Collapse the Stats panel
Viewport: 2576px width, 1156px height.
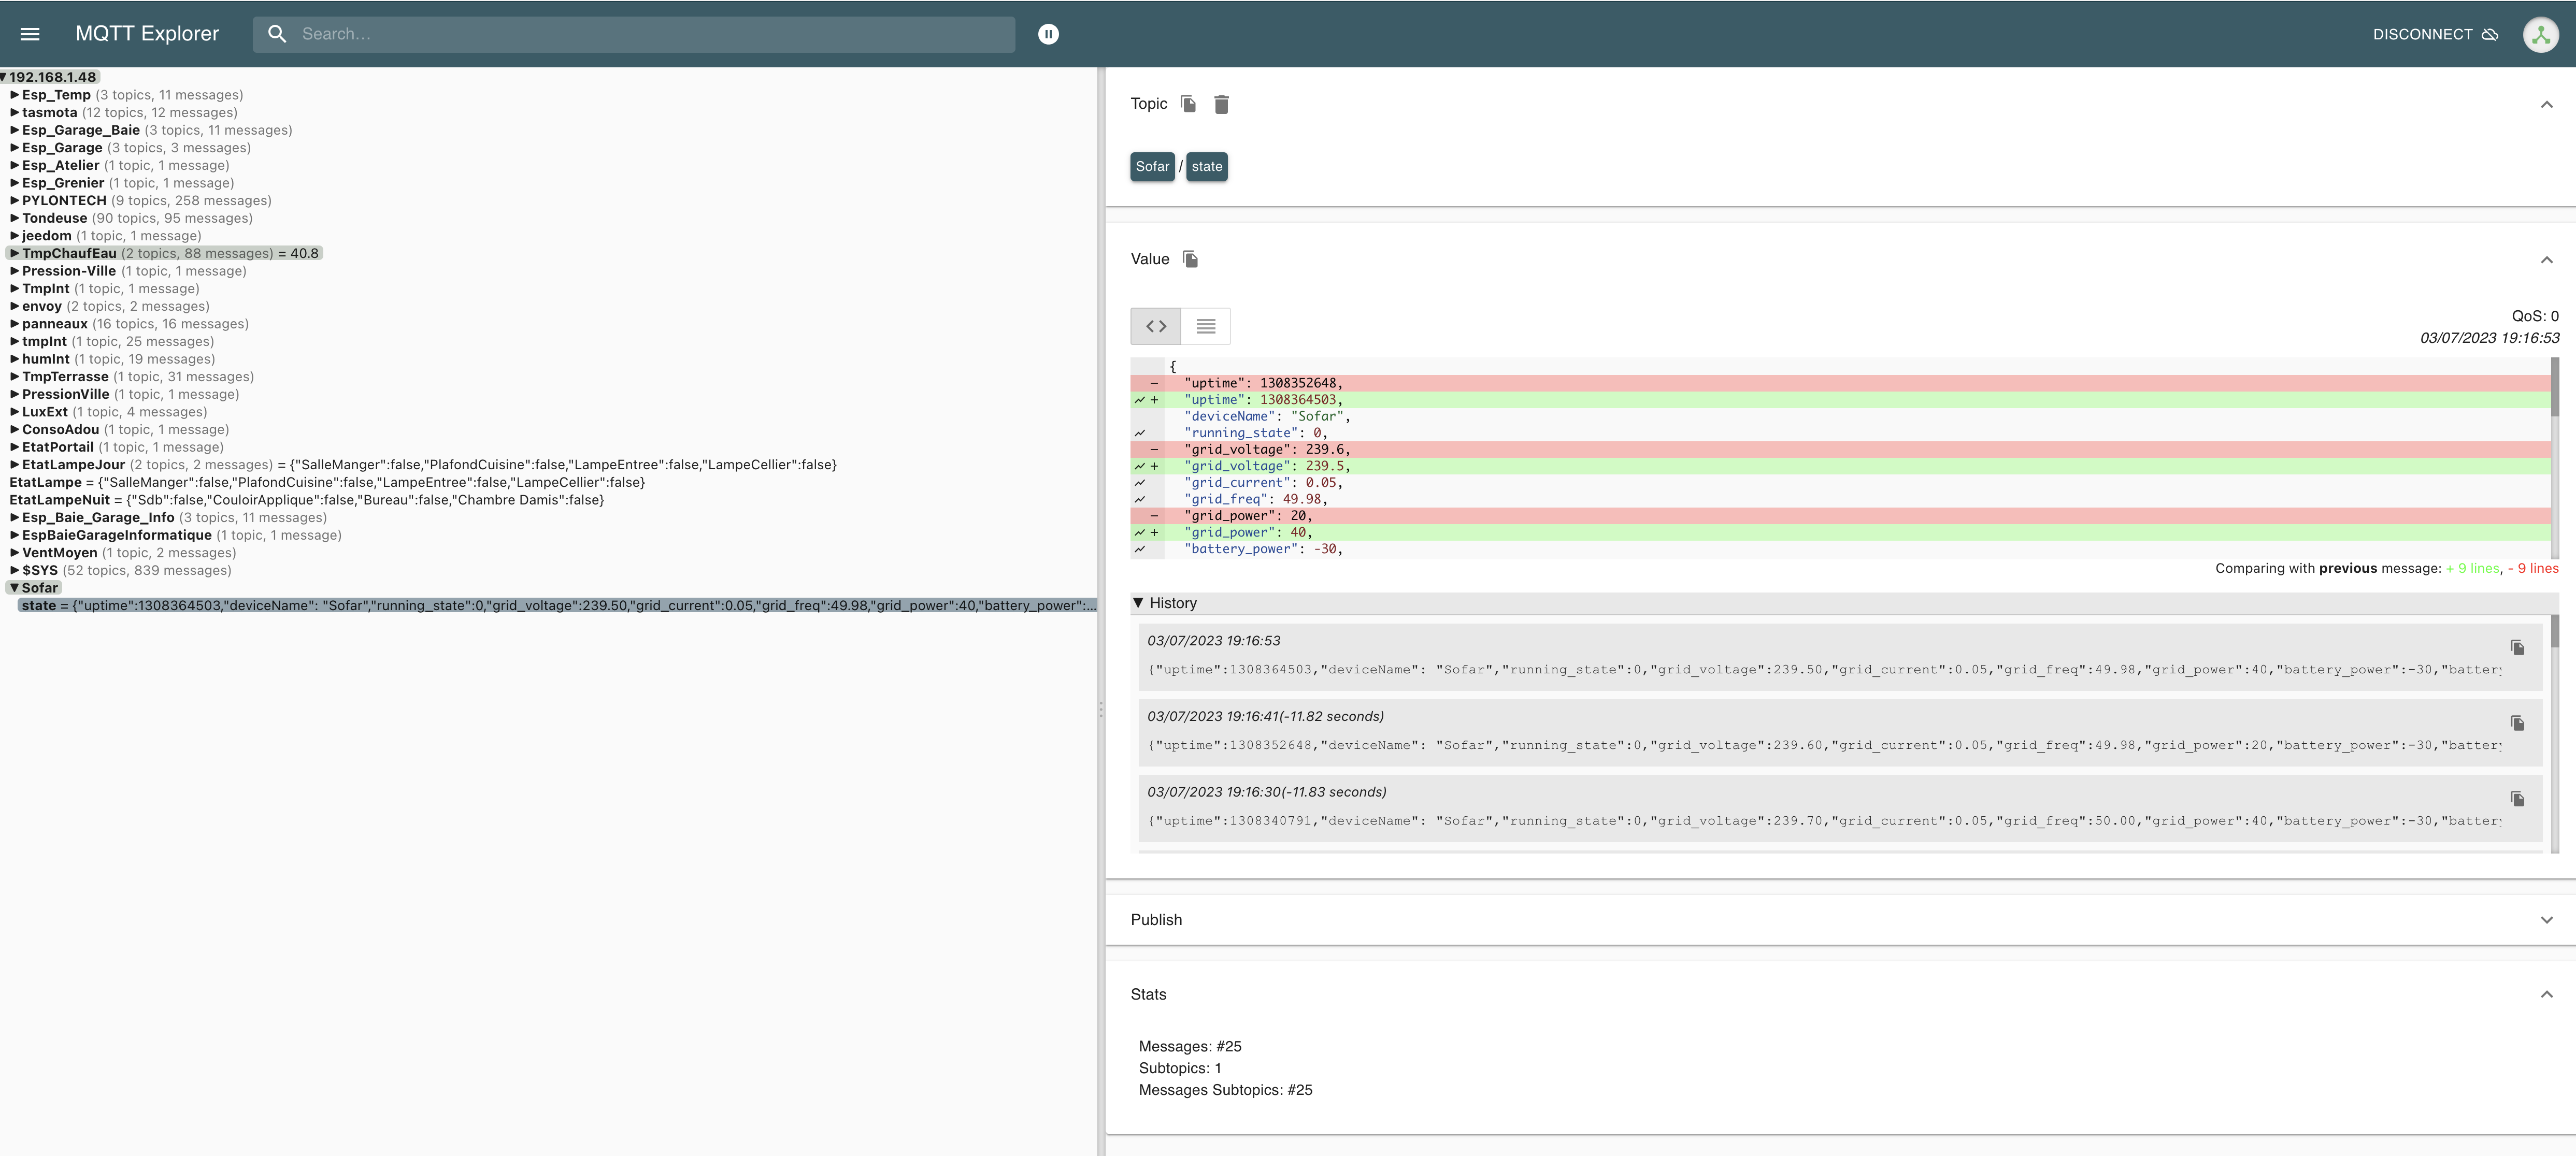pyautogui.click(x=2546, y=995)
